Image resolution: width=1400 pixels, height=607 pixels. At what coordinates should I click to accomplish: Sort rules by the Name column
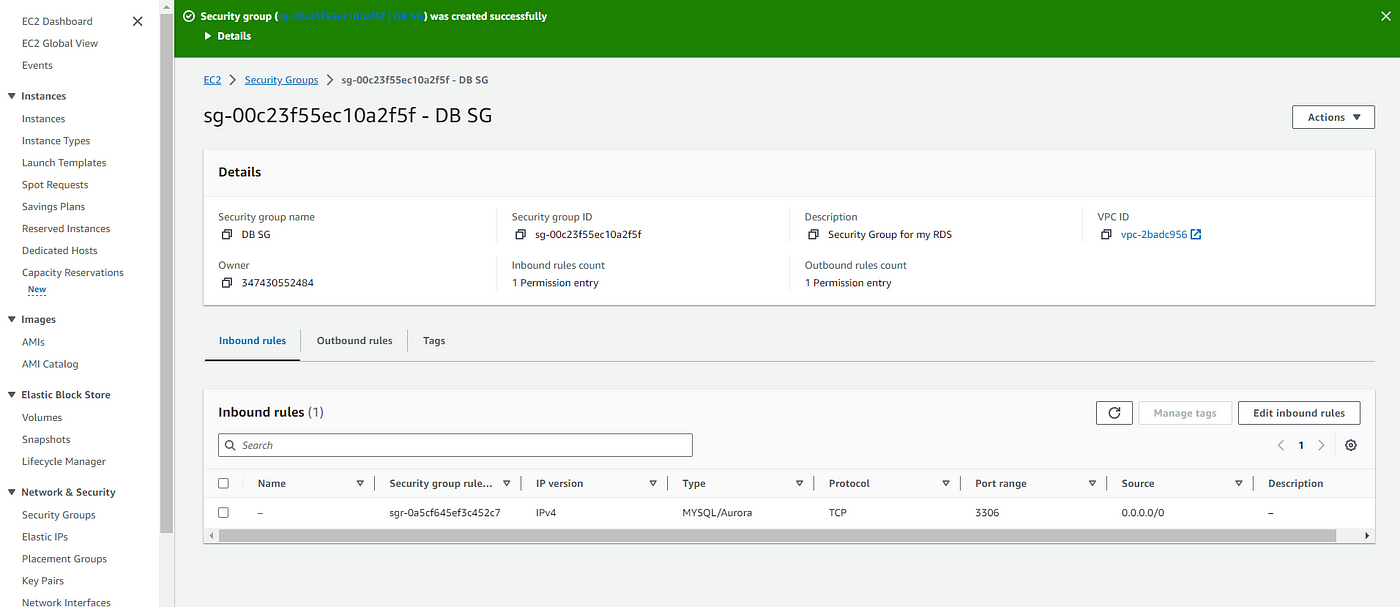360,483
